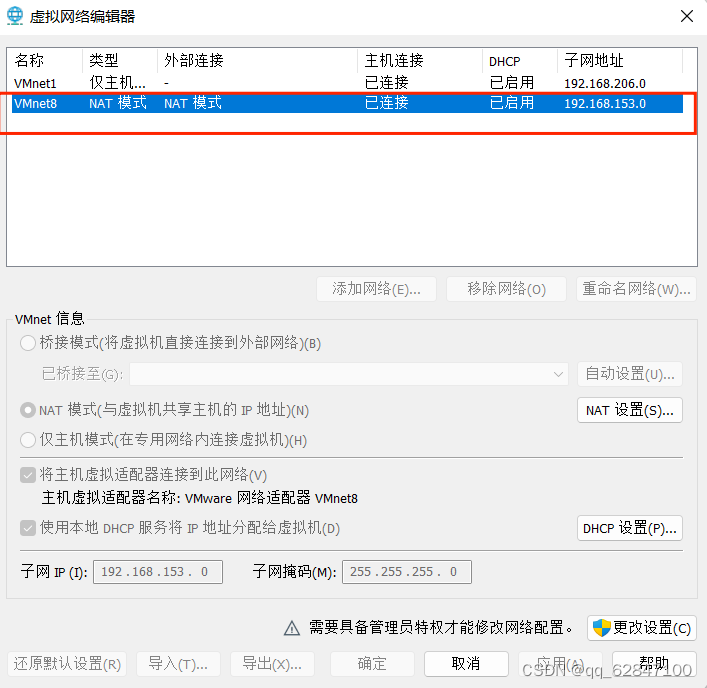
Task: Click the 名称 column header
Action: [45, 60]
